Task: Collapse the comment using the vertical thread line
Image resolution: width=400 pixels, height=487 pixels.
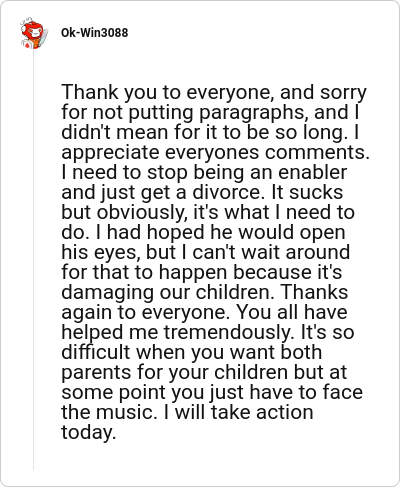Action: [x=33, y=260]
